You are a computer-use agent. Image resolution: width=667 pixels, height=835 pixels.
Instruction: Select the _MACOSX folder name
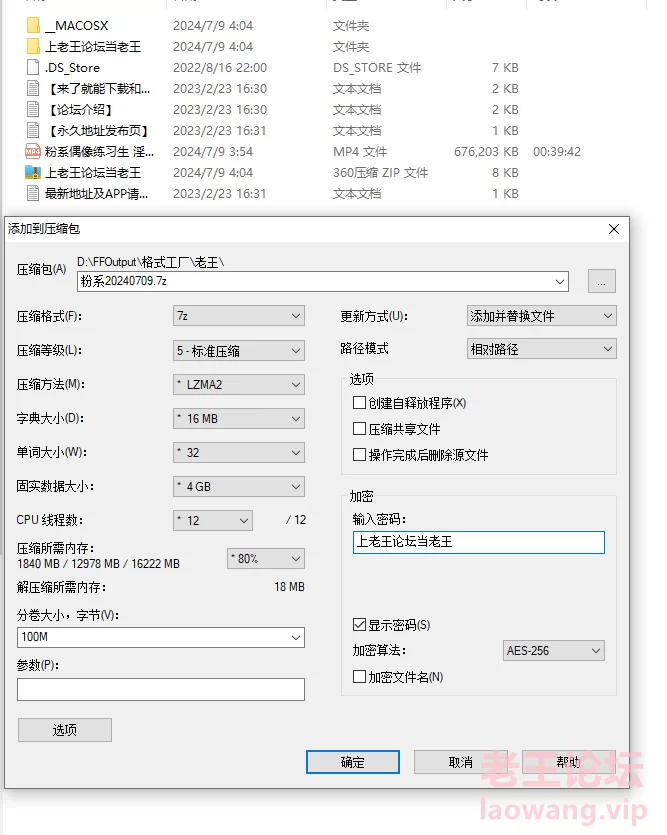click(77, 26)
